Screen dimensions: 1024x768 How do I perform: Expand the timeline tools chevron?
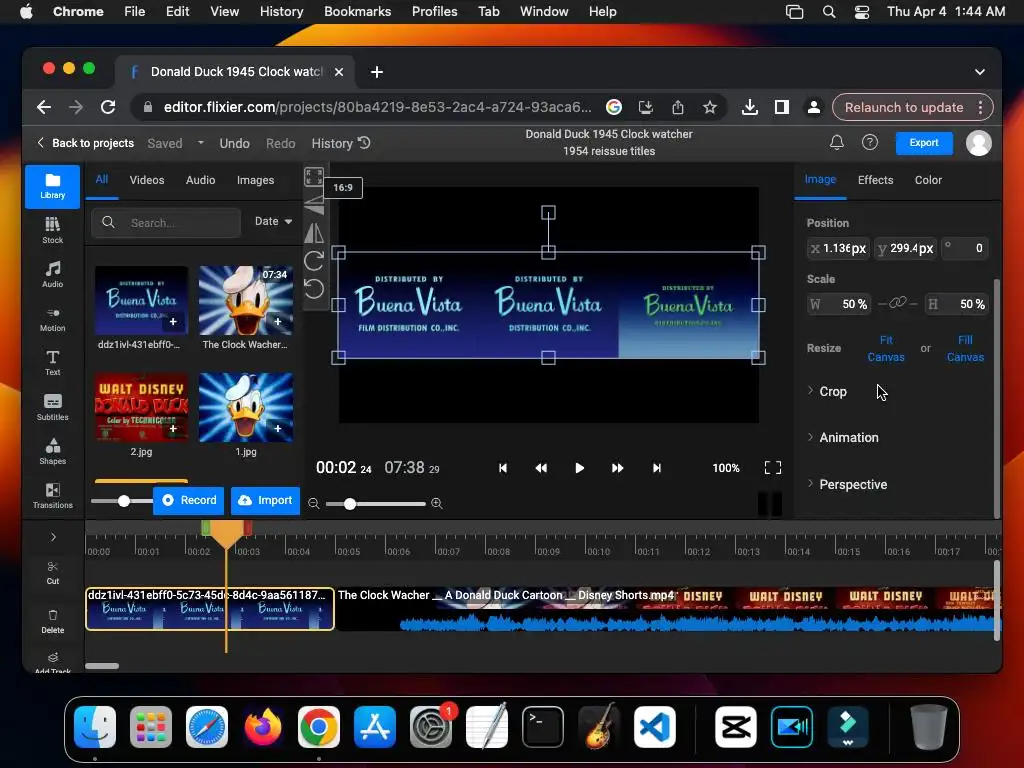pyautogui.click(x=53, y=537)
